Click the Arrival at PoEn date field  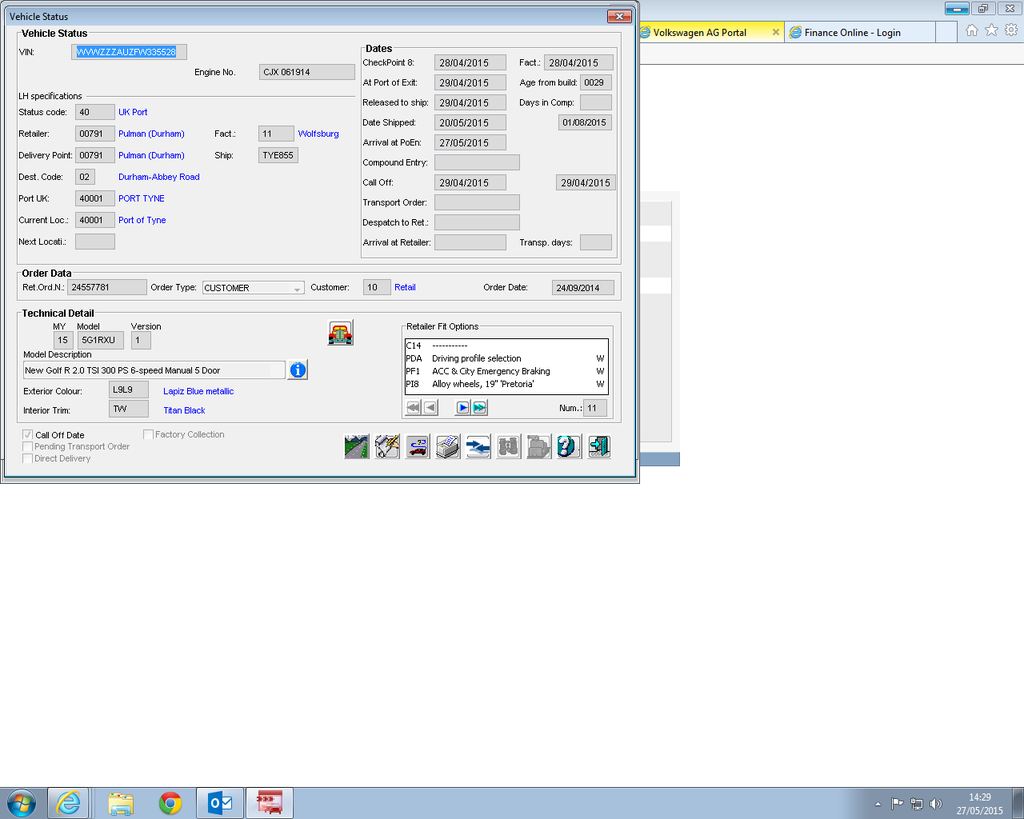[x=470, y=142]
